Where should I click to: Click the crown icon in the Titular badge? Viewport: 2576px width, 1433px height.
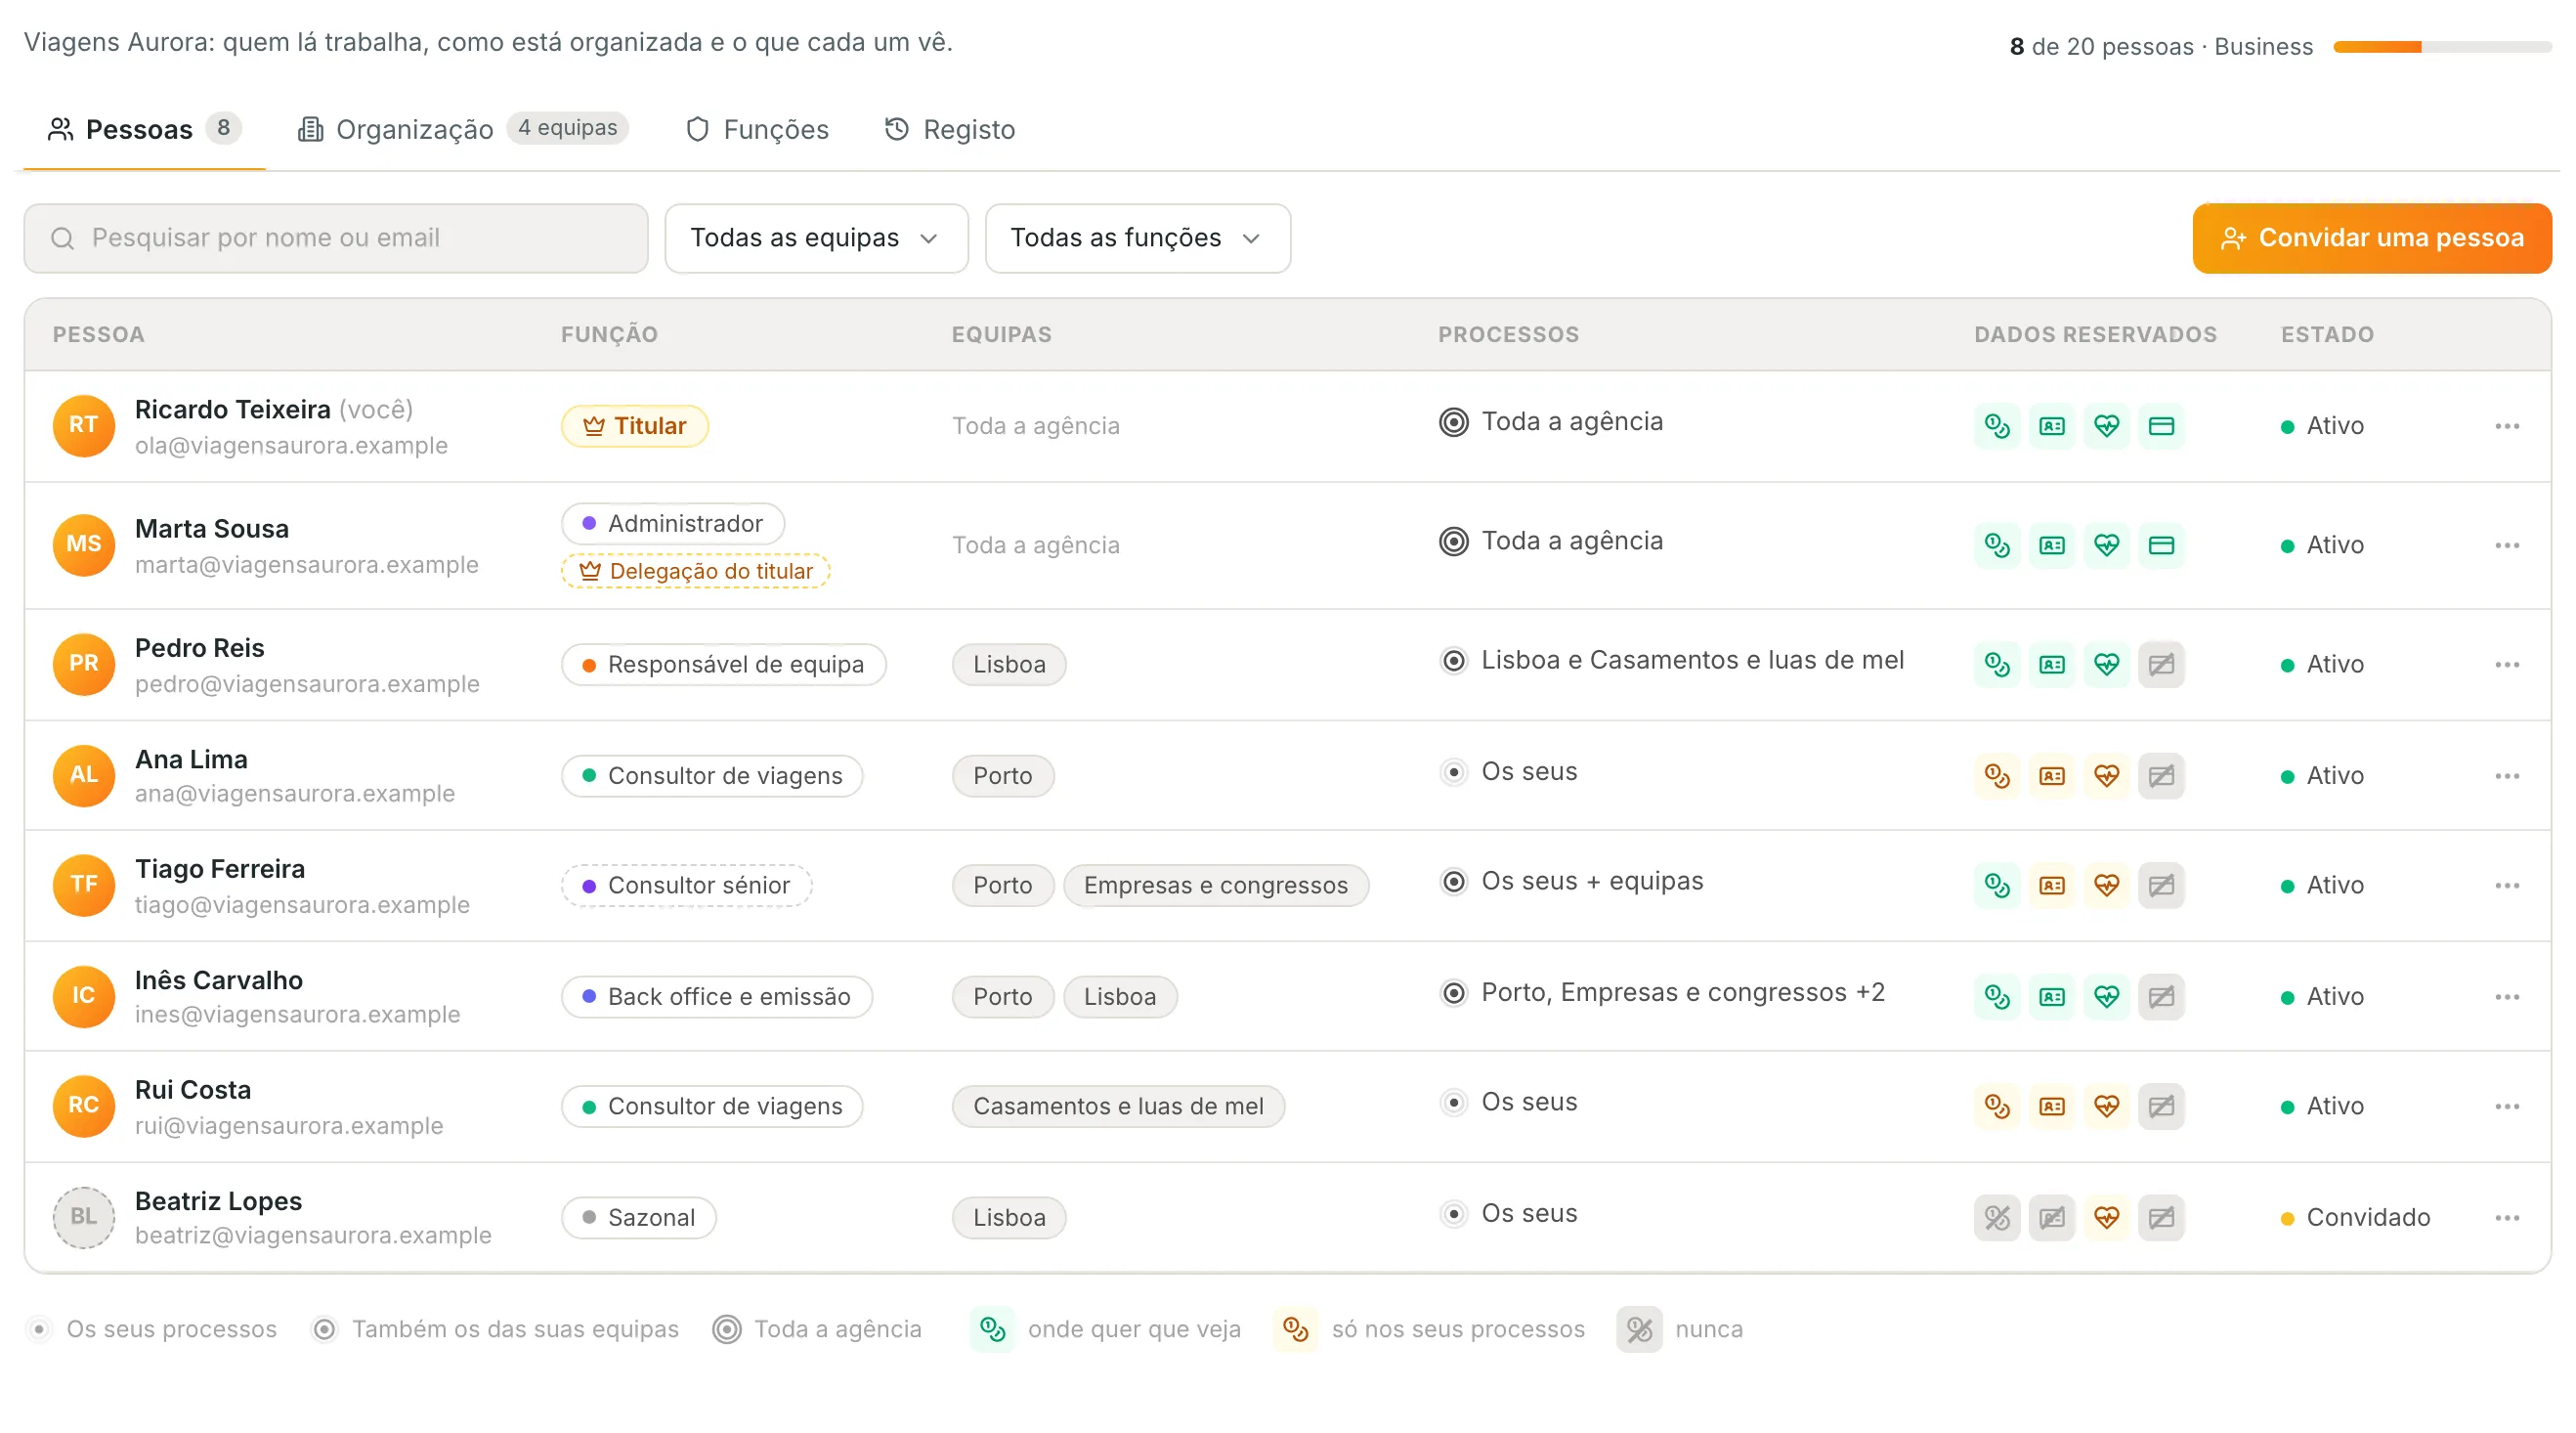(594, 426)
